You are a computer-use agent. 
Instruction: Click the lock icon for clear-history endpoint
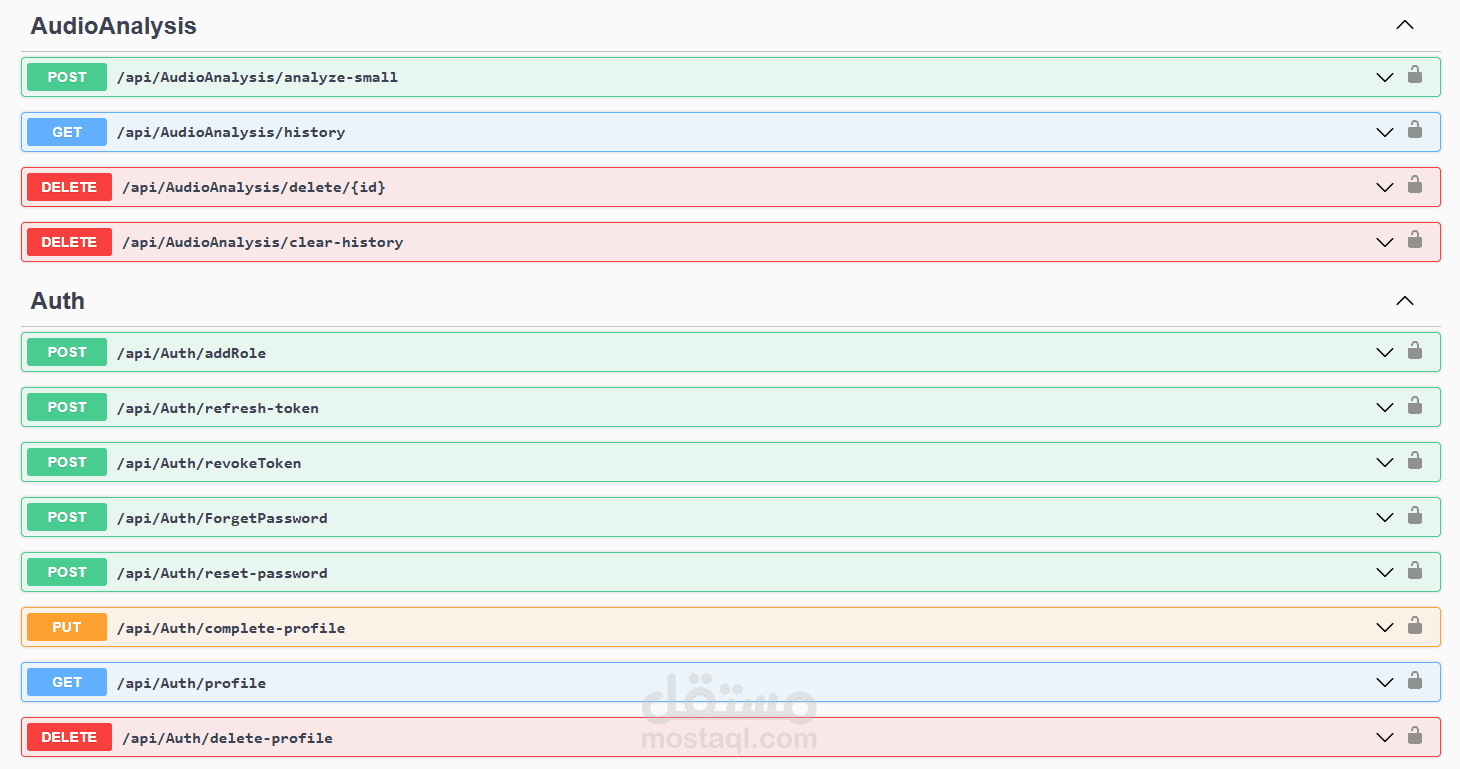pyautogui.click(x=1414, y=239)
